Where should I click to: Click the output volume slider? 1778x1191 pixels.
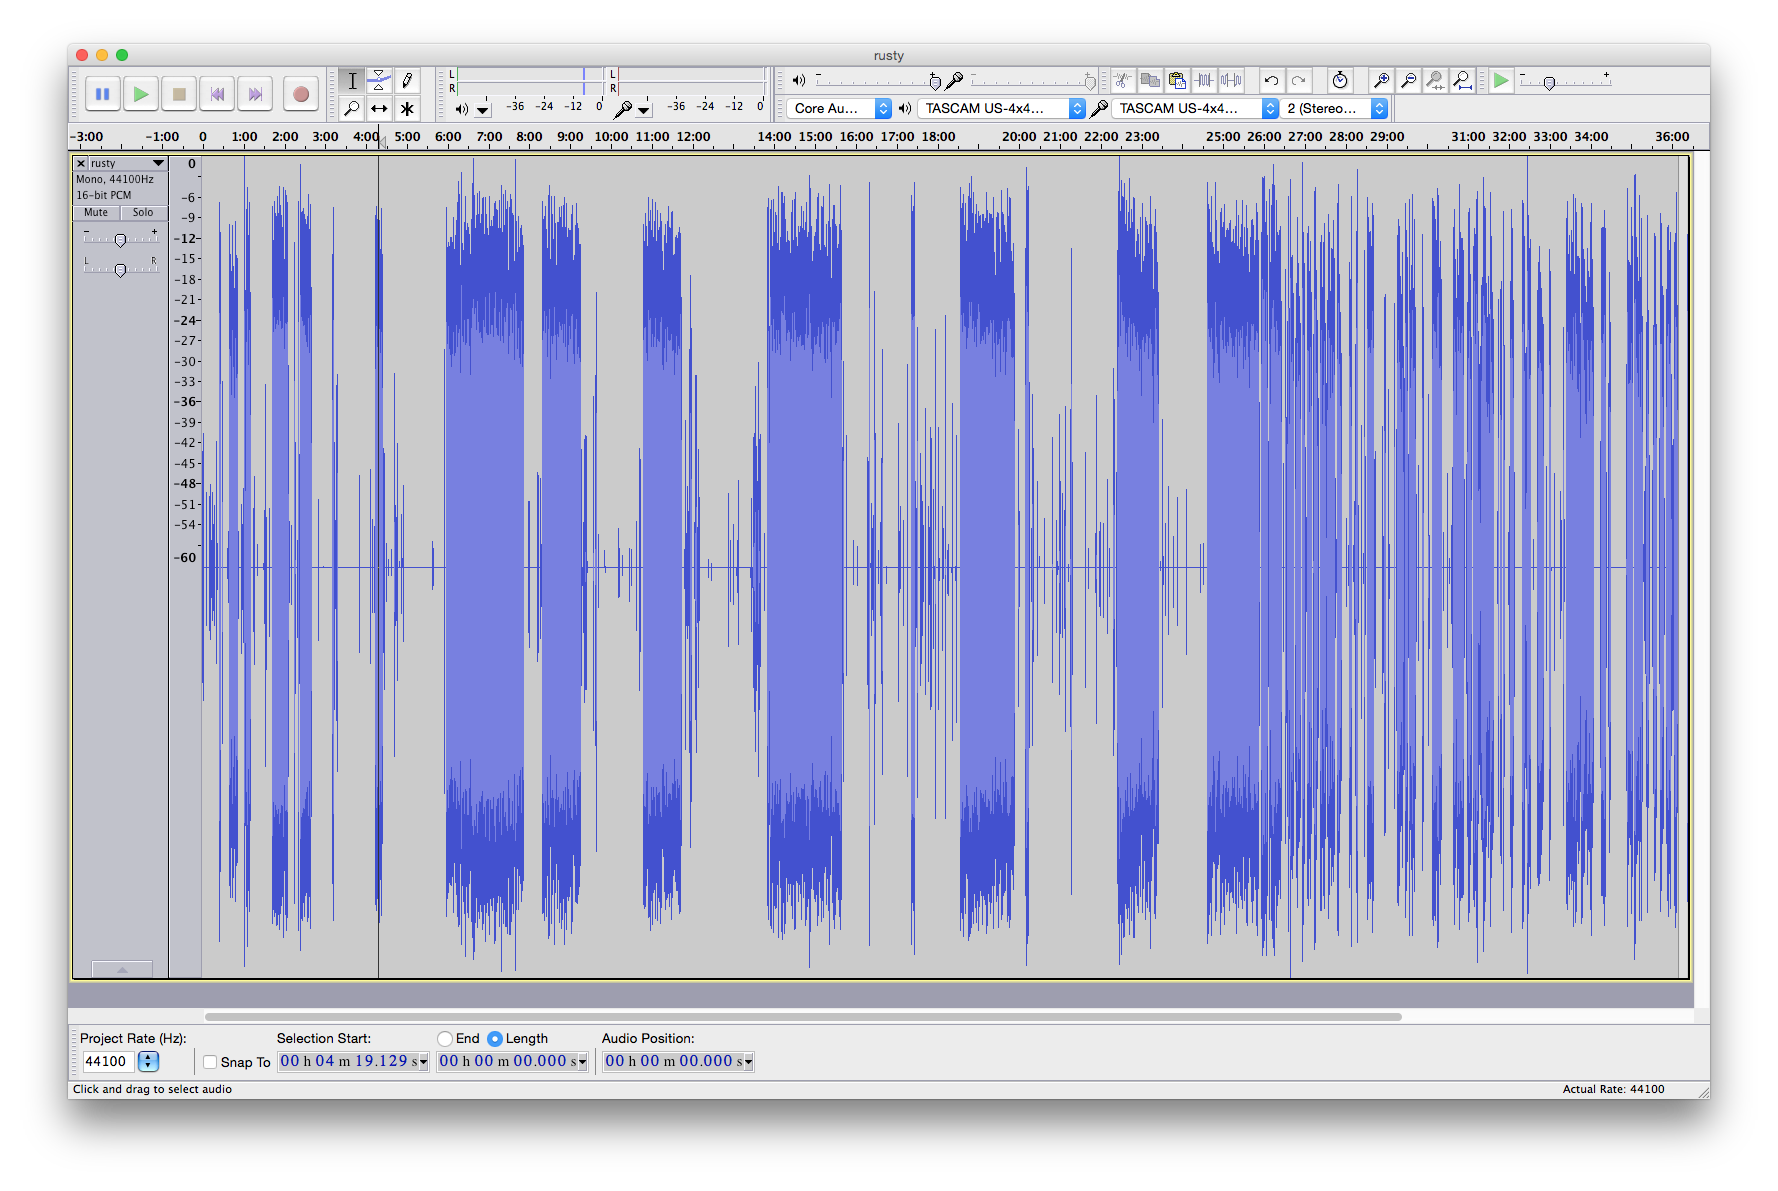[x=879, y=81]
